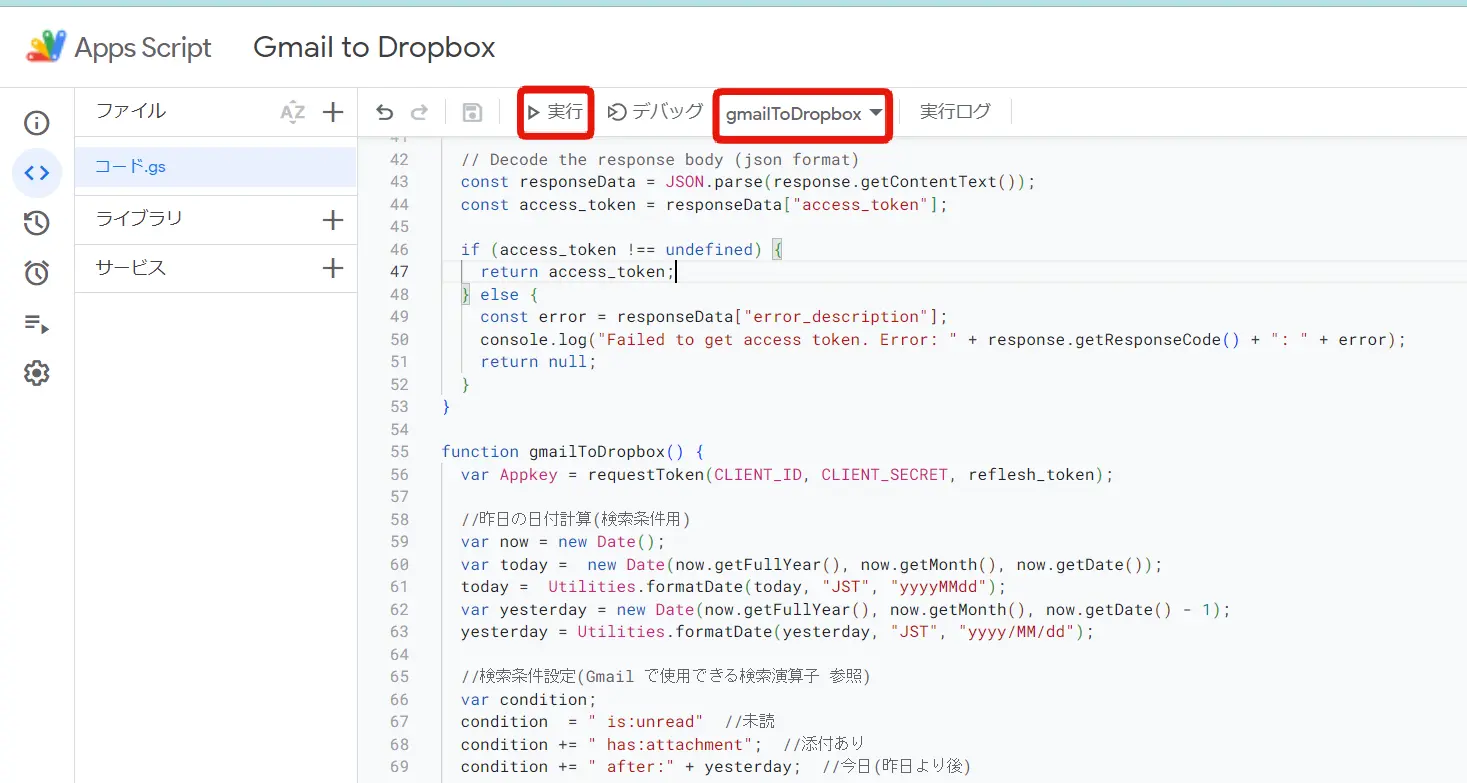Click the var now = new Date(); line
This screenshot has height=783, width=1467.
[563, 542]
